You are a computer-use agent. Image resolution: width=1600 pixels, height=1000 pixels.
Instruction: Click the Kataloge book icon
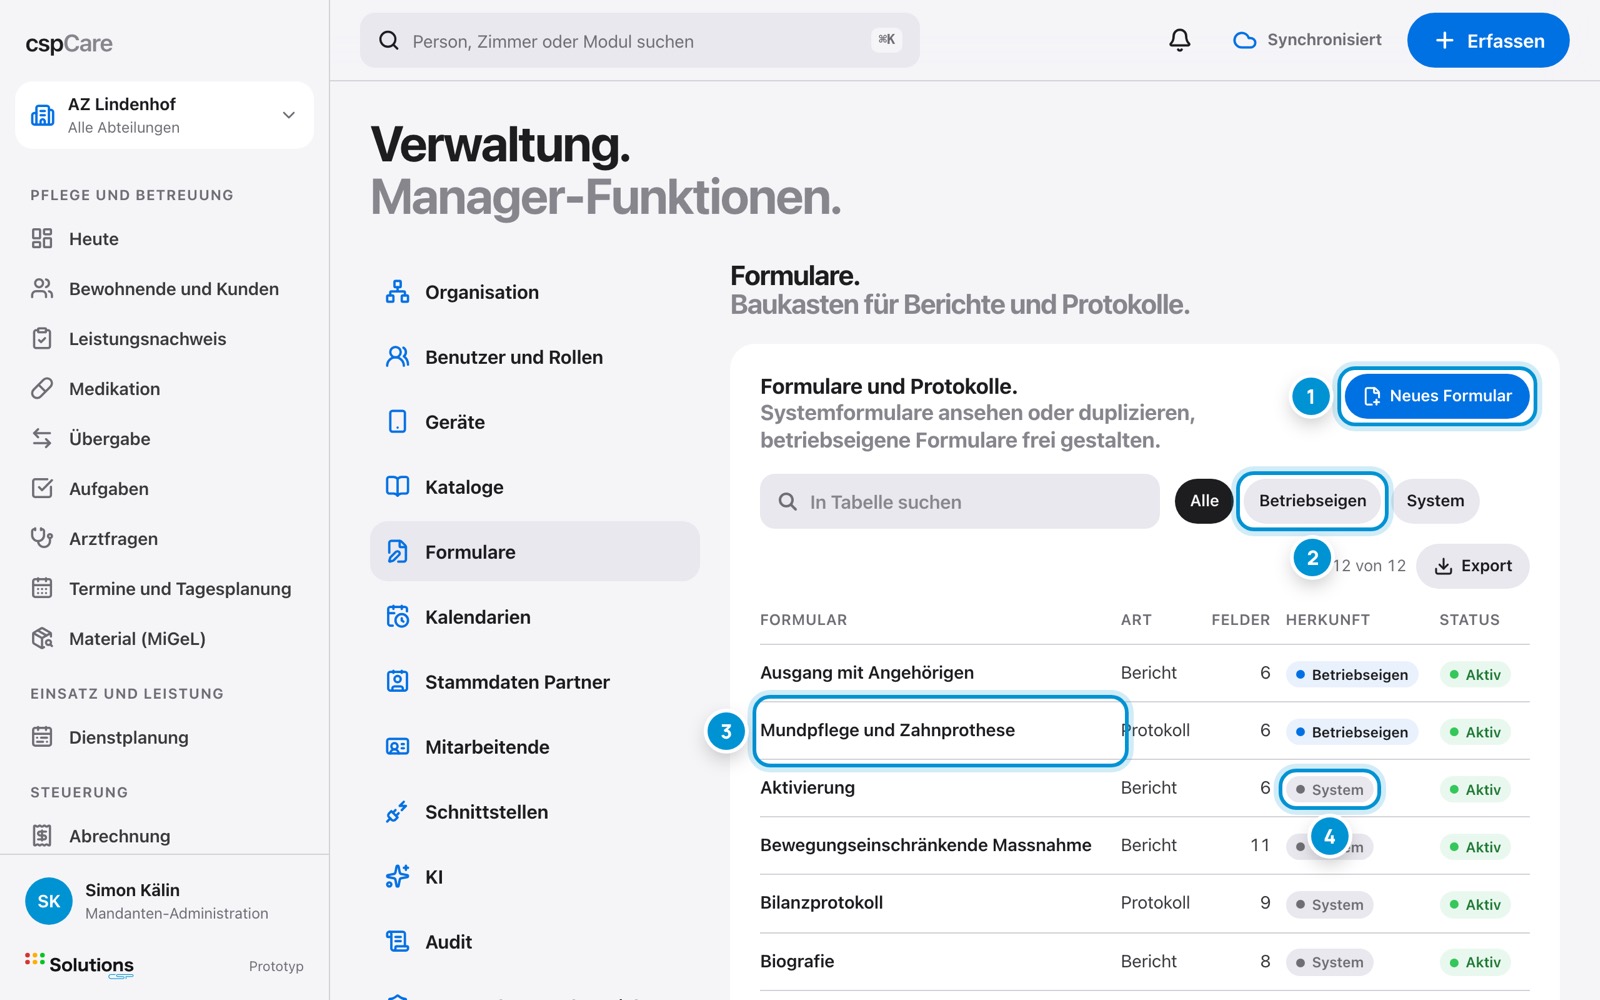pyautogui.click(x=397, y=487)
